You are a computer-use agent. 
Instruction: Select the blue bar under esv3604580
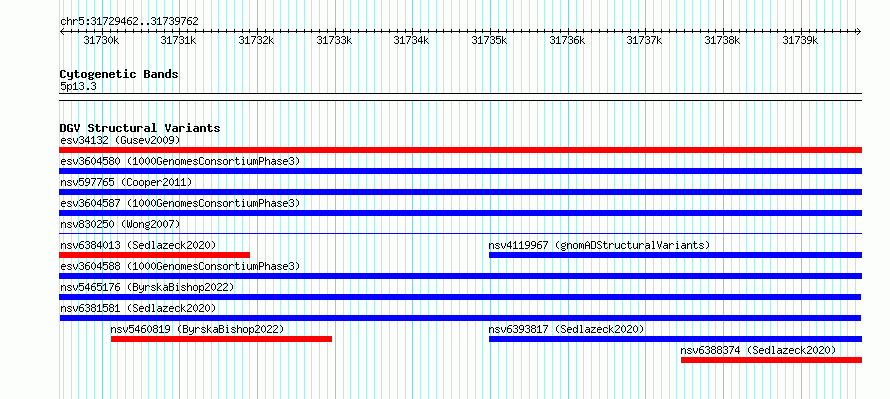[460, 171]
